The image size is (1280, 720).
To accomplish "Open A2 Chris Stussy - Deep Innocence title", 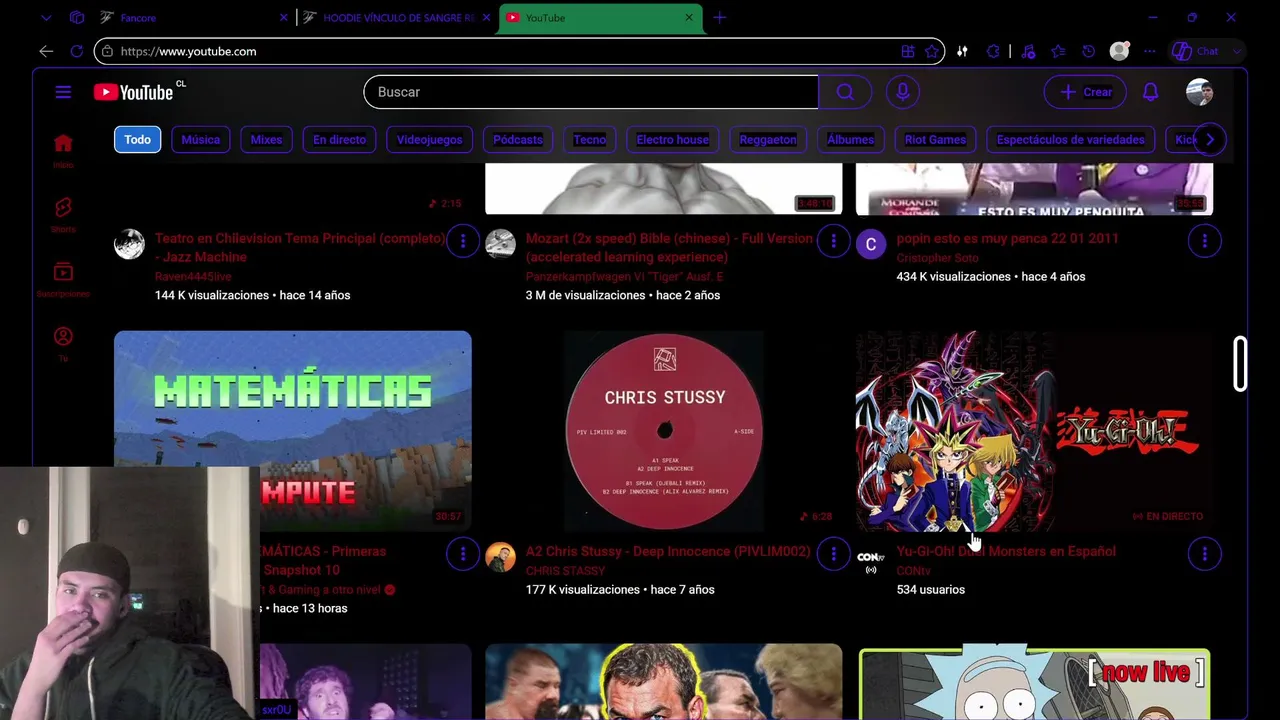I will click(x=668, y=551).
